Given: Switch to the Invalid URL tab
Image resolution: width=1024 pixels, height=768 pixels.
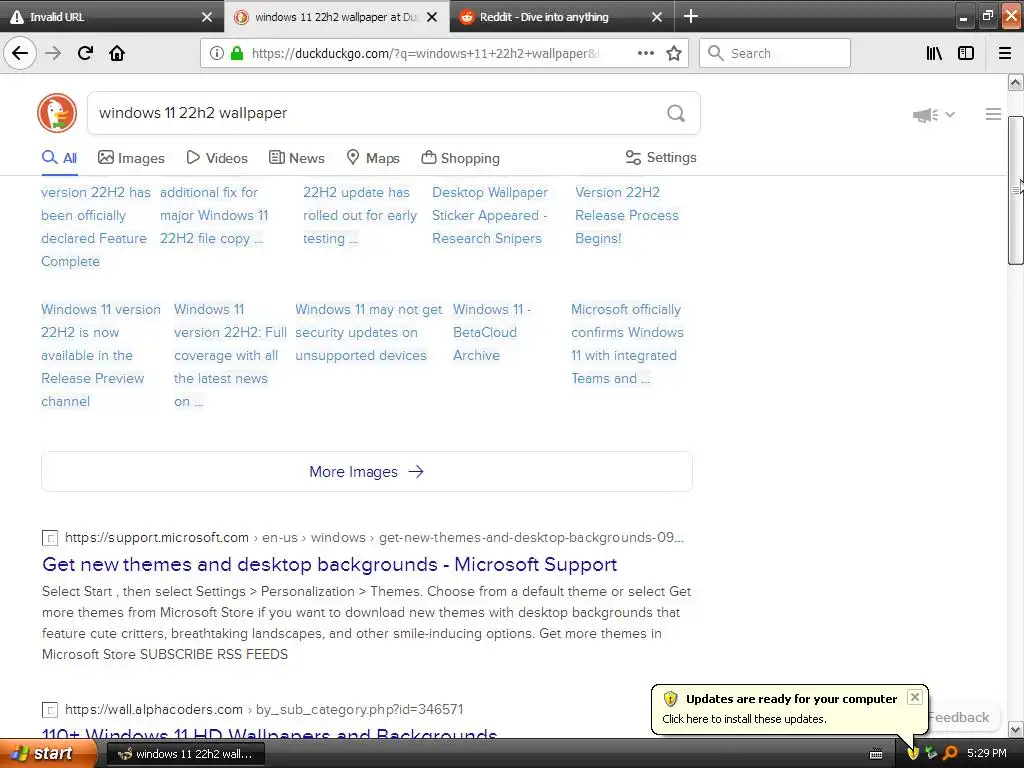Looking at the screenshot, I should click(x=111, y=17).
